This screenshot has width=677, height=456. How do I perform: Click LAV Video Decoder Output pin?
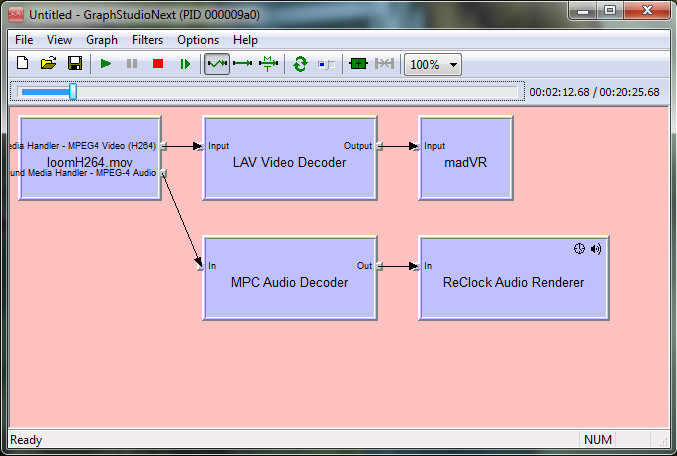pos(380,146)
